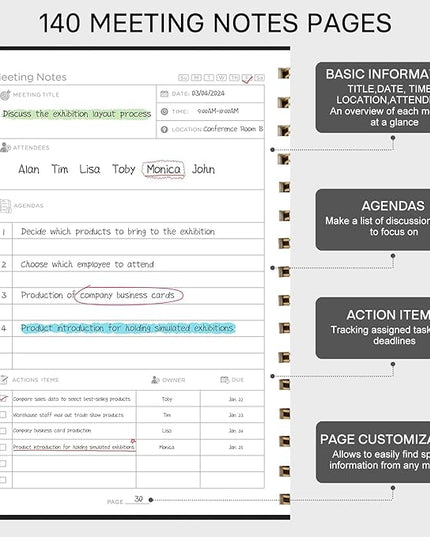
Task: Click attendee name Lisa
Action: tap(90, 169)
